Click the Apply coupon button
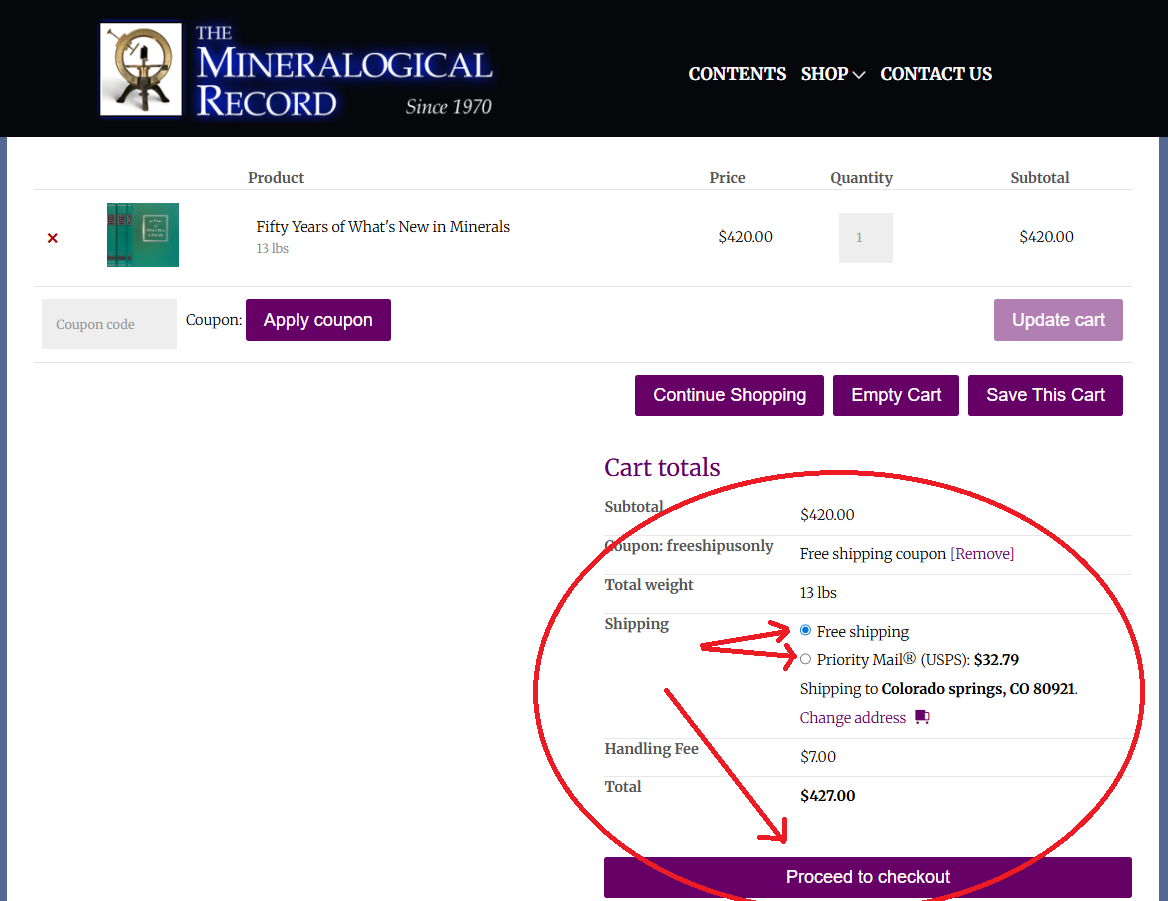 [x=318, y=320]
